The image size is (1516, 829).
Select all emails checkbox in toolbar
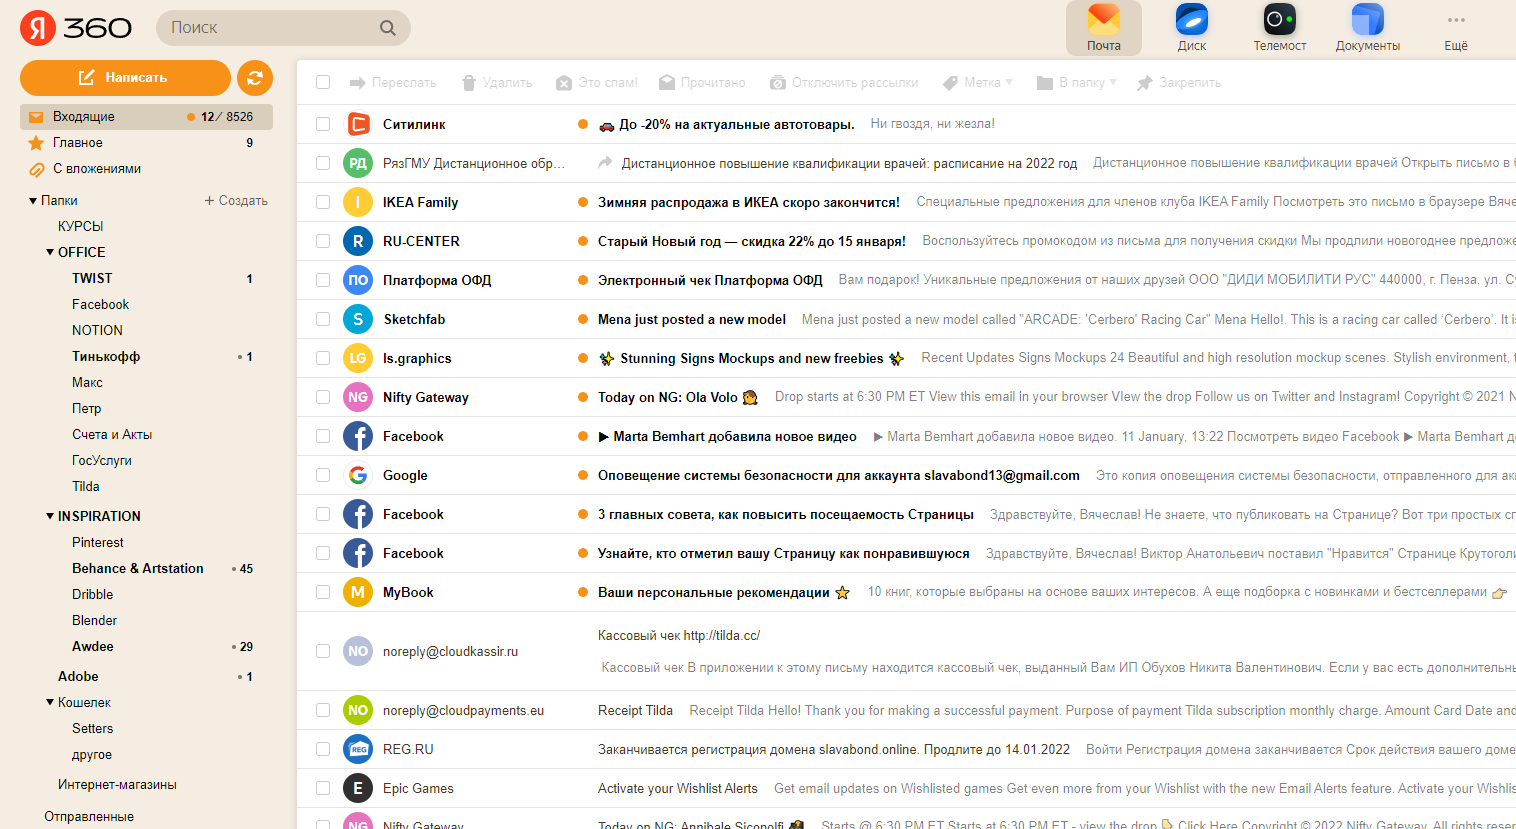point(323,82)
